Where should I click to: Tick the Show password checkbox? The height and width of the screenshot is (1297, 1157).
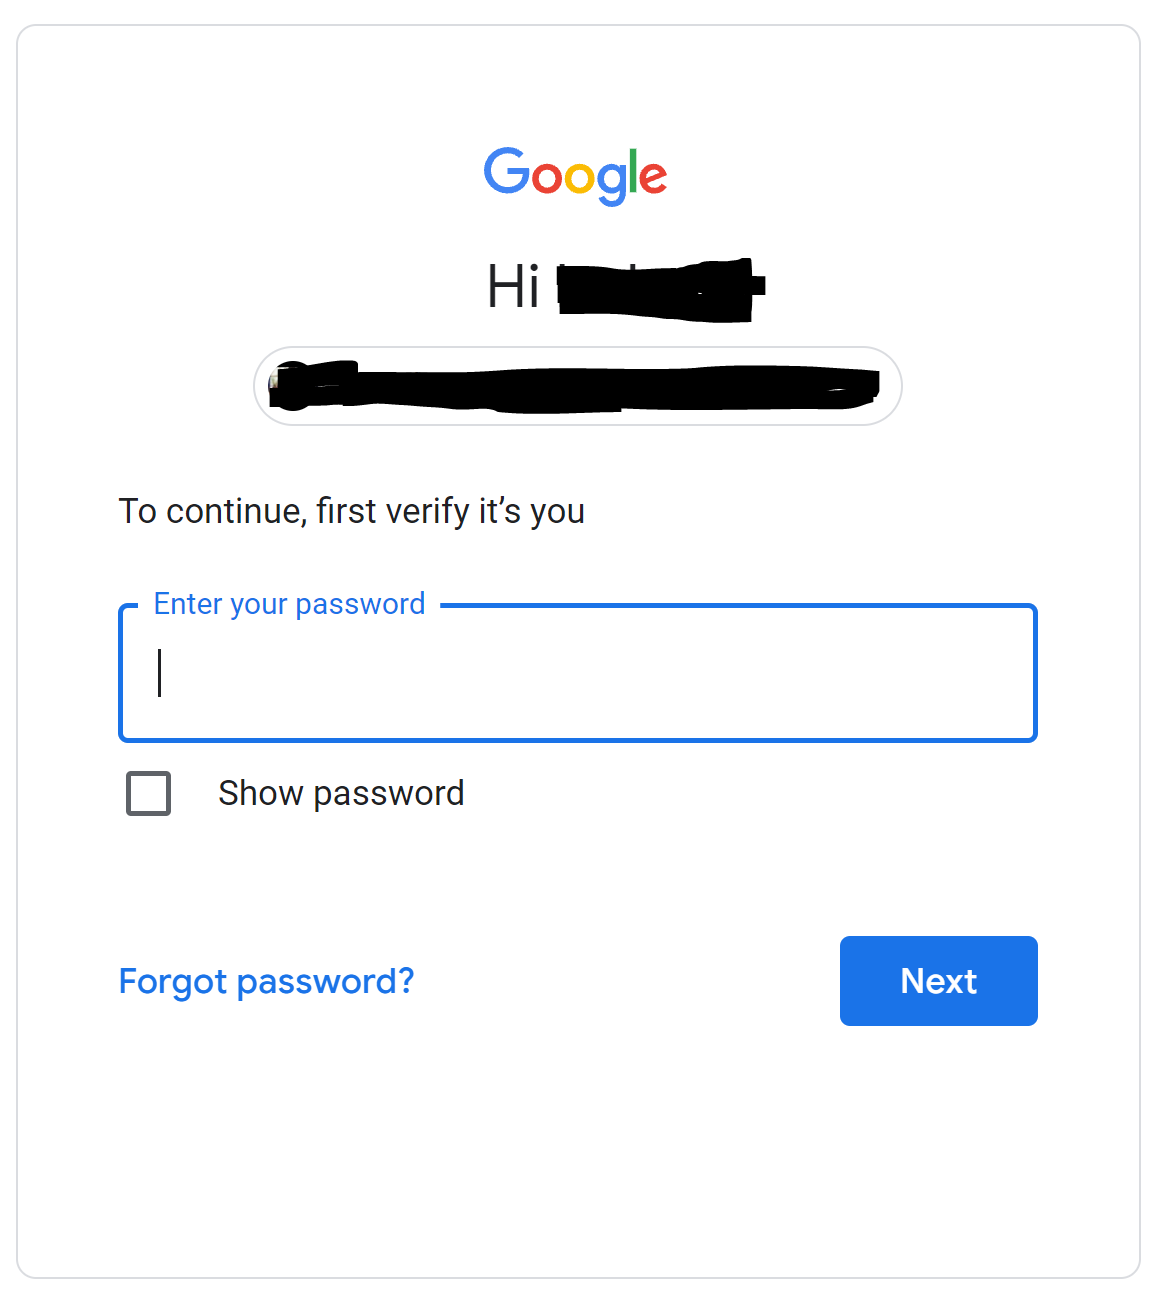[x=149, y=793]
